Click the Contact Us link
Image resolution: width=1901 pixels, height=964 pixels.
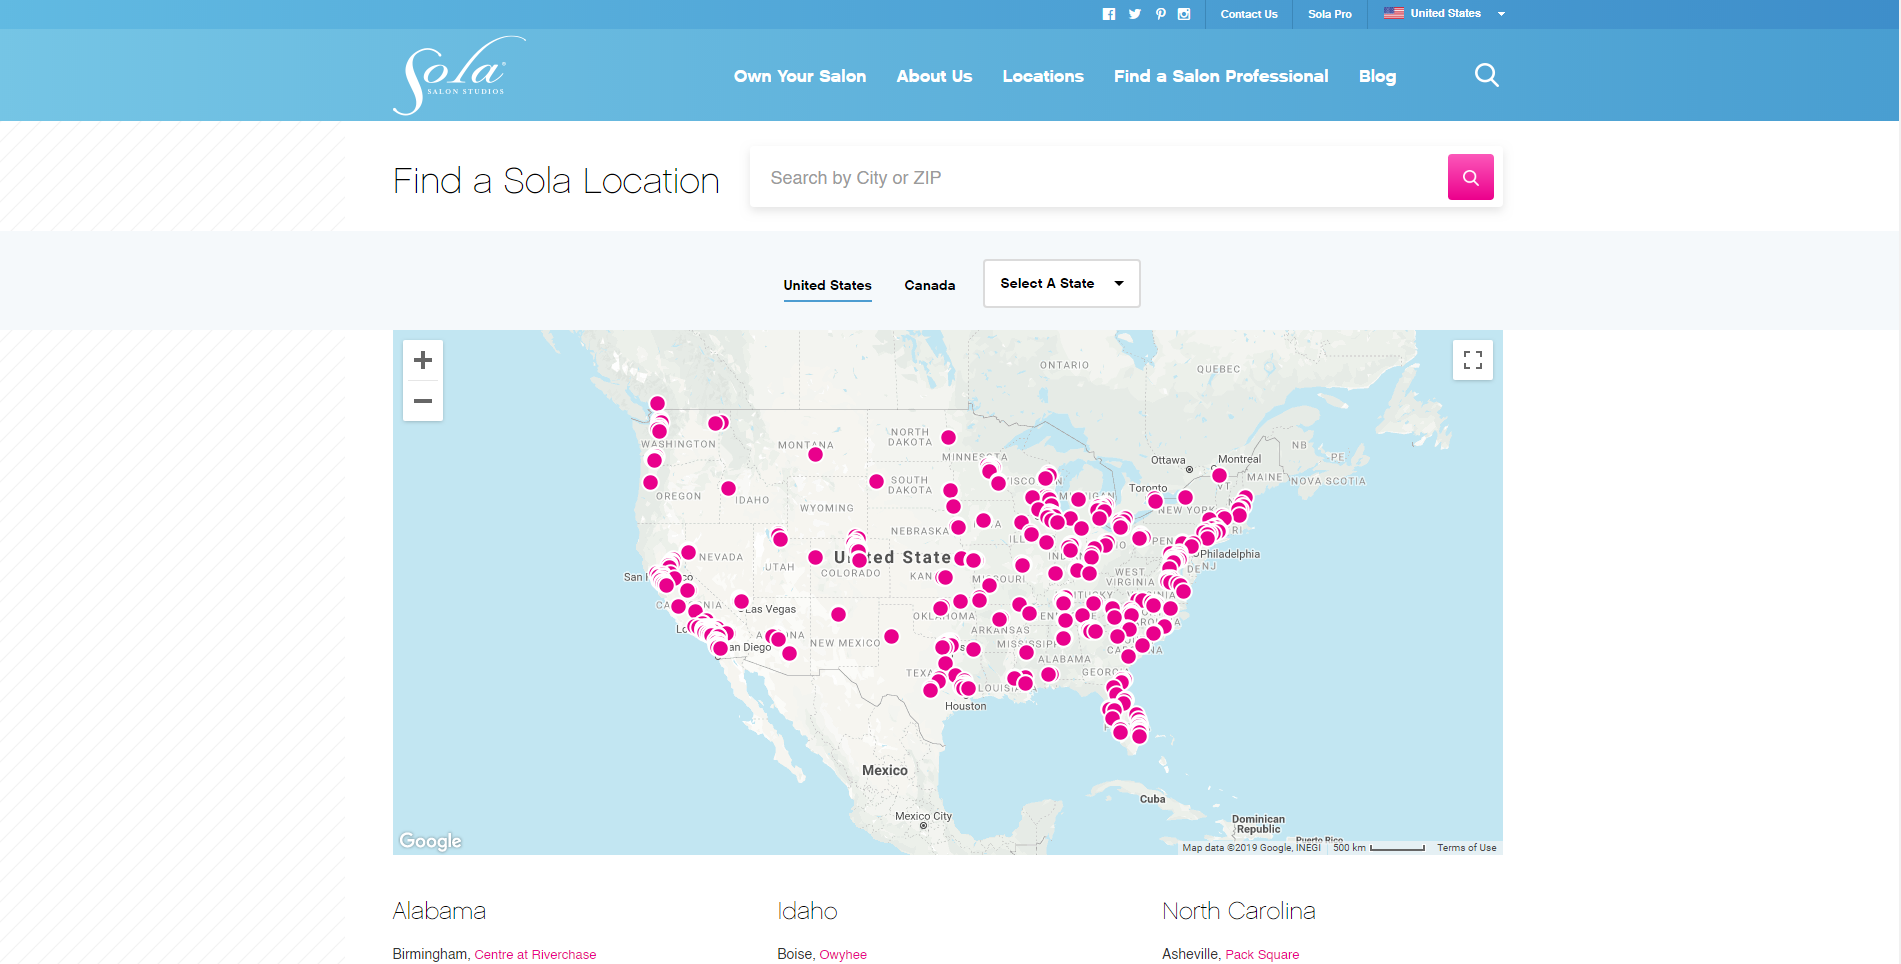(1248, 14)
